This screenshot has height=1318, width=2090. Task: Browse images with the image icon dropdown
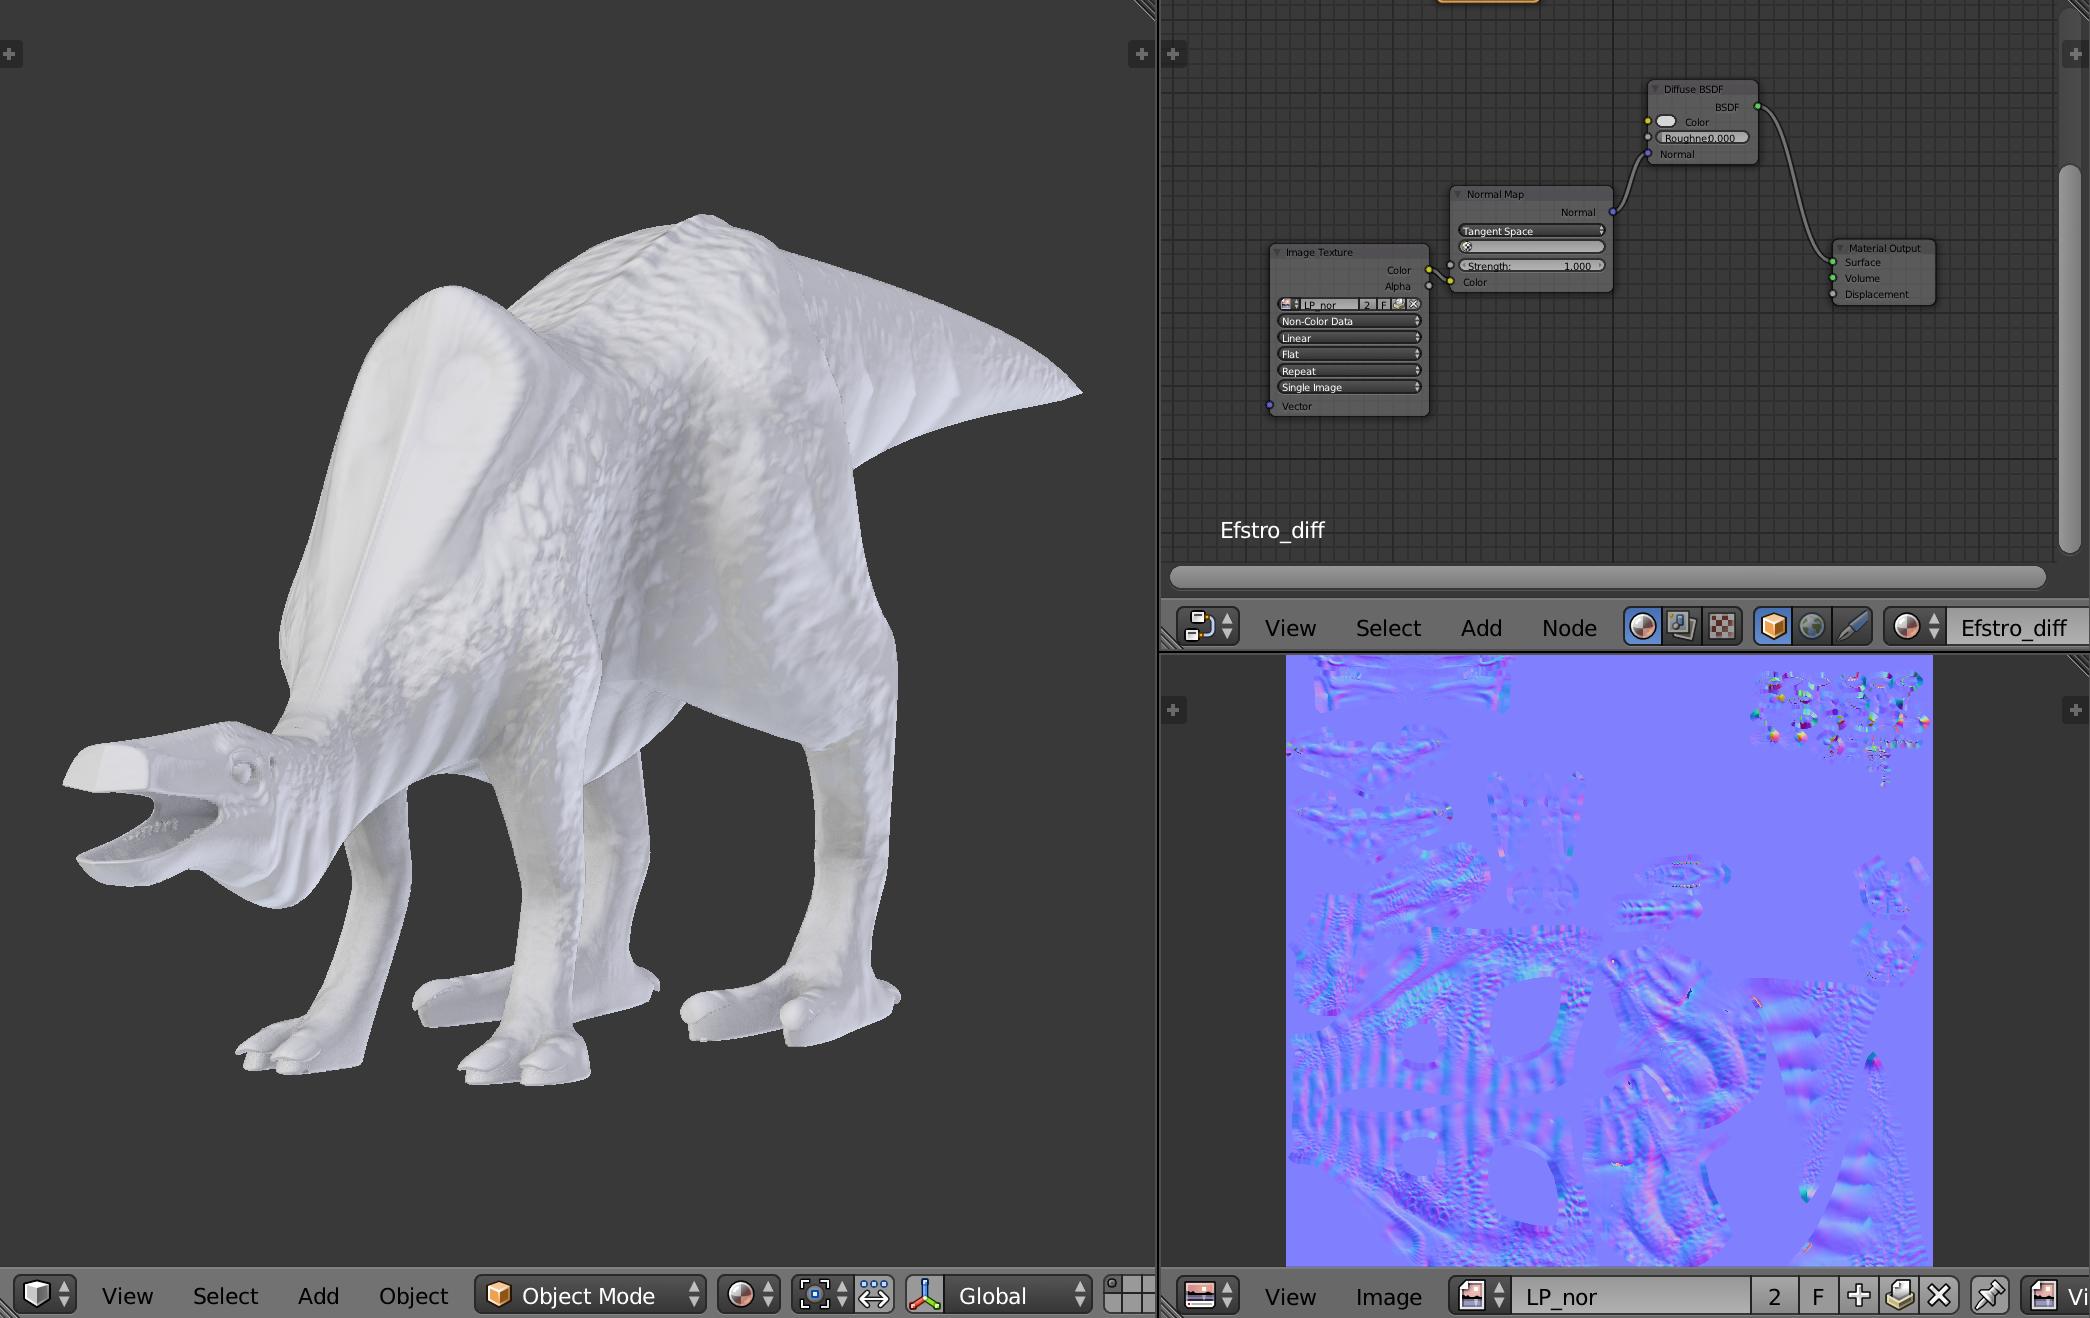1480,1295
